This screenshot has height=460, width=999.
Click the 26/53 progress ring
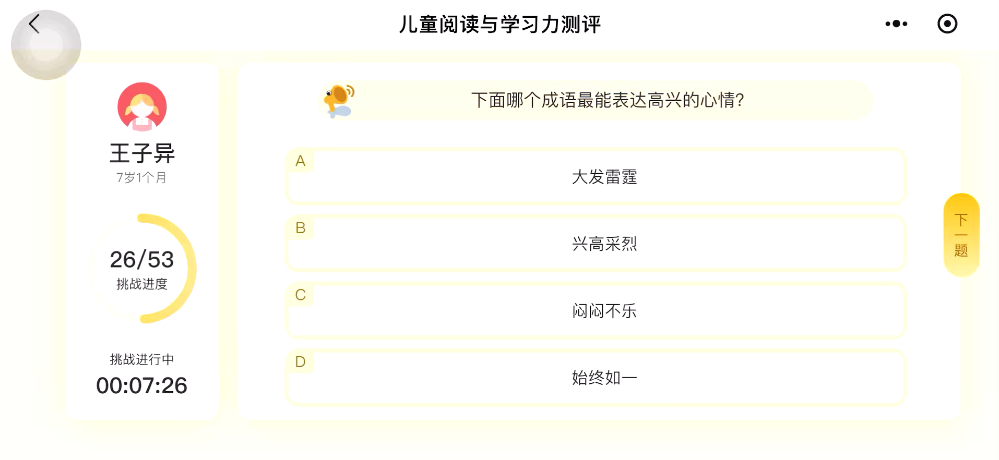tap(142, 268)
